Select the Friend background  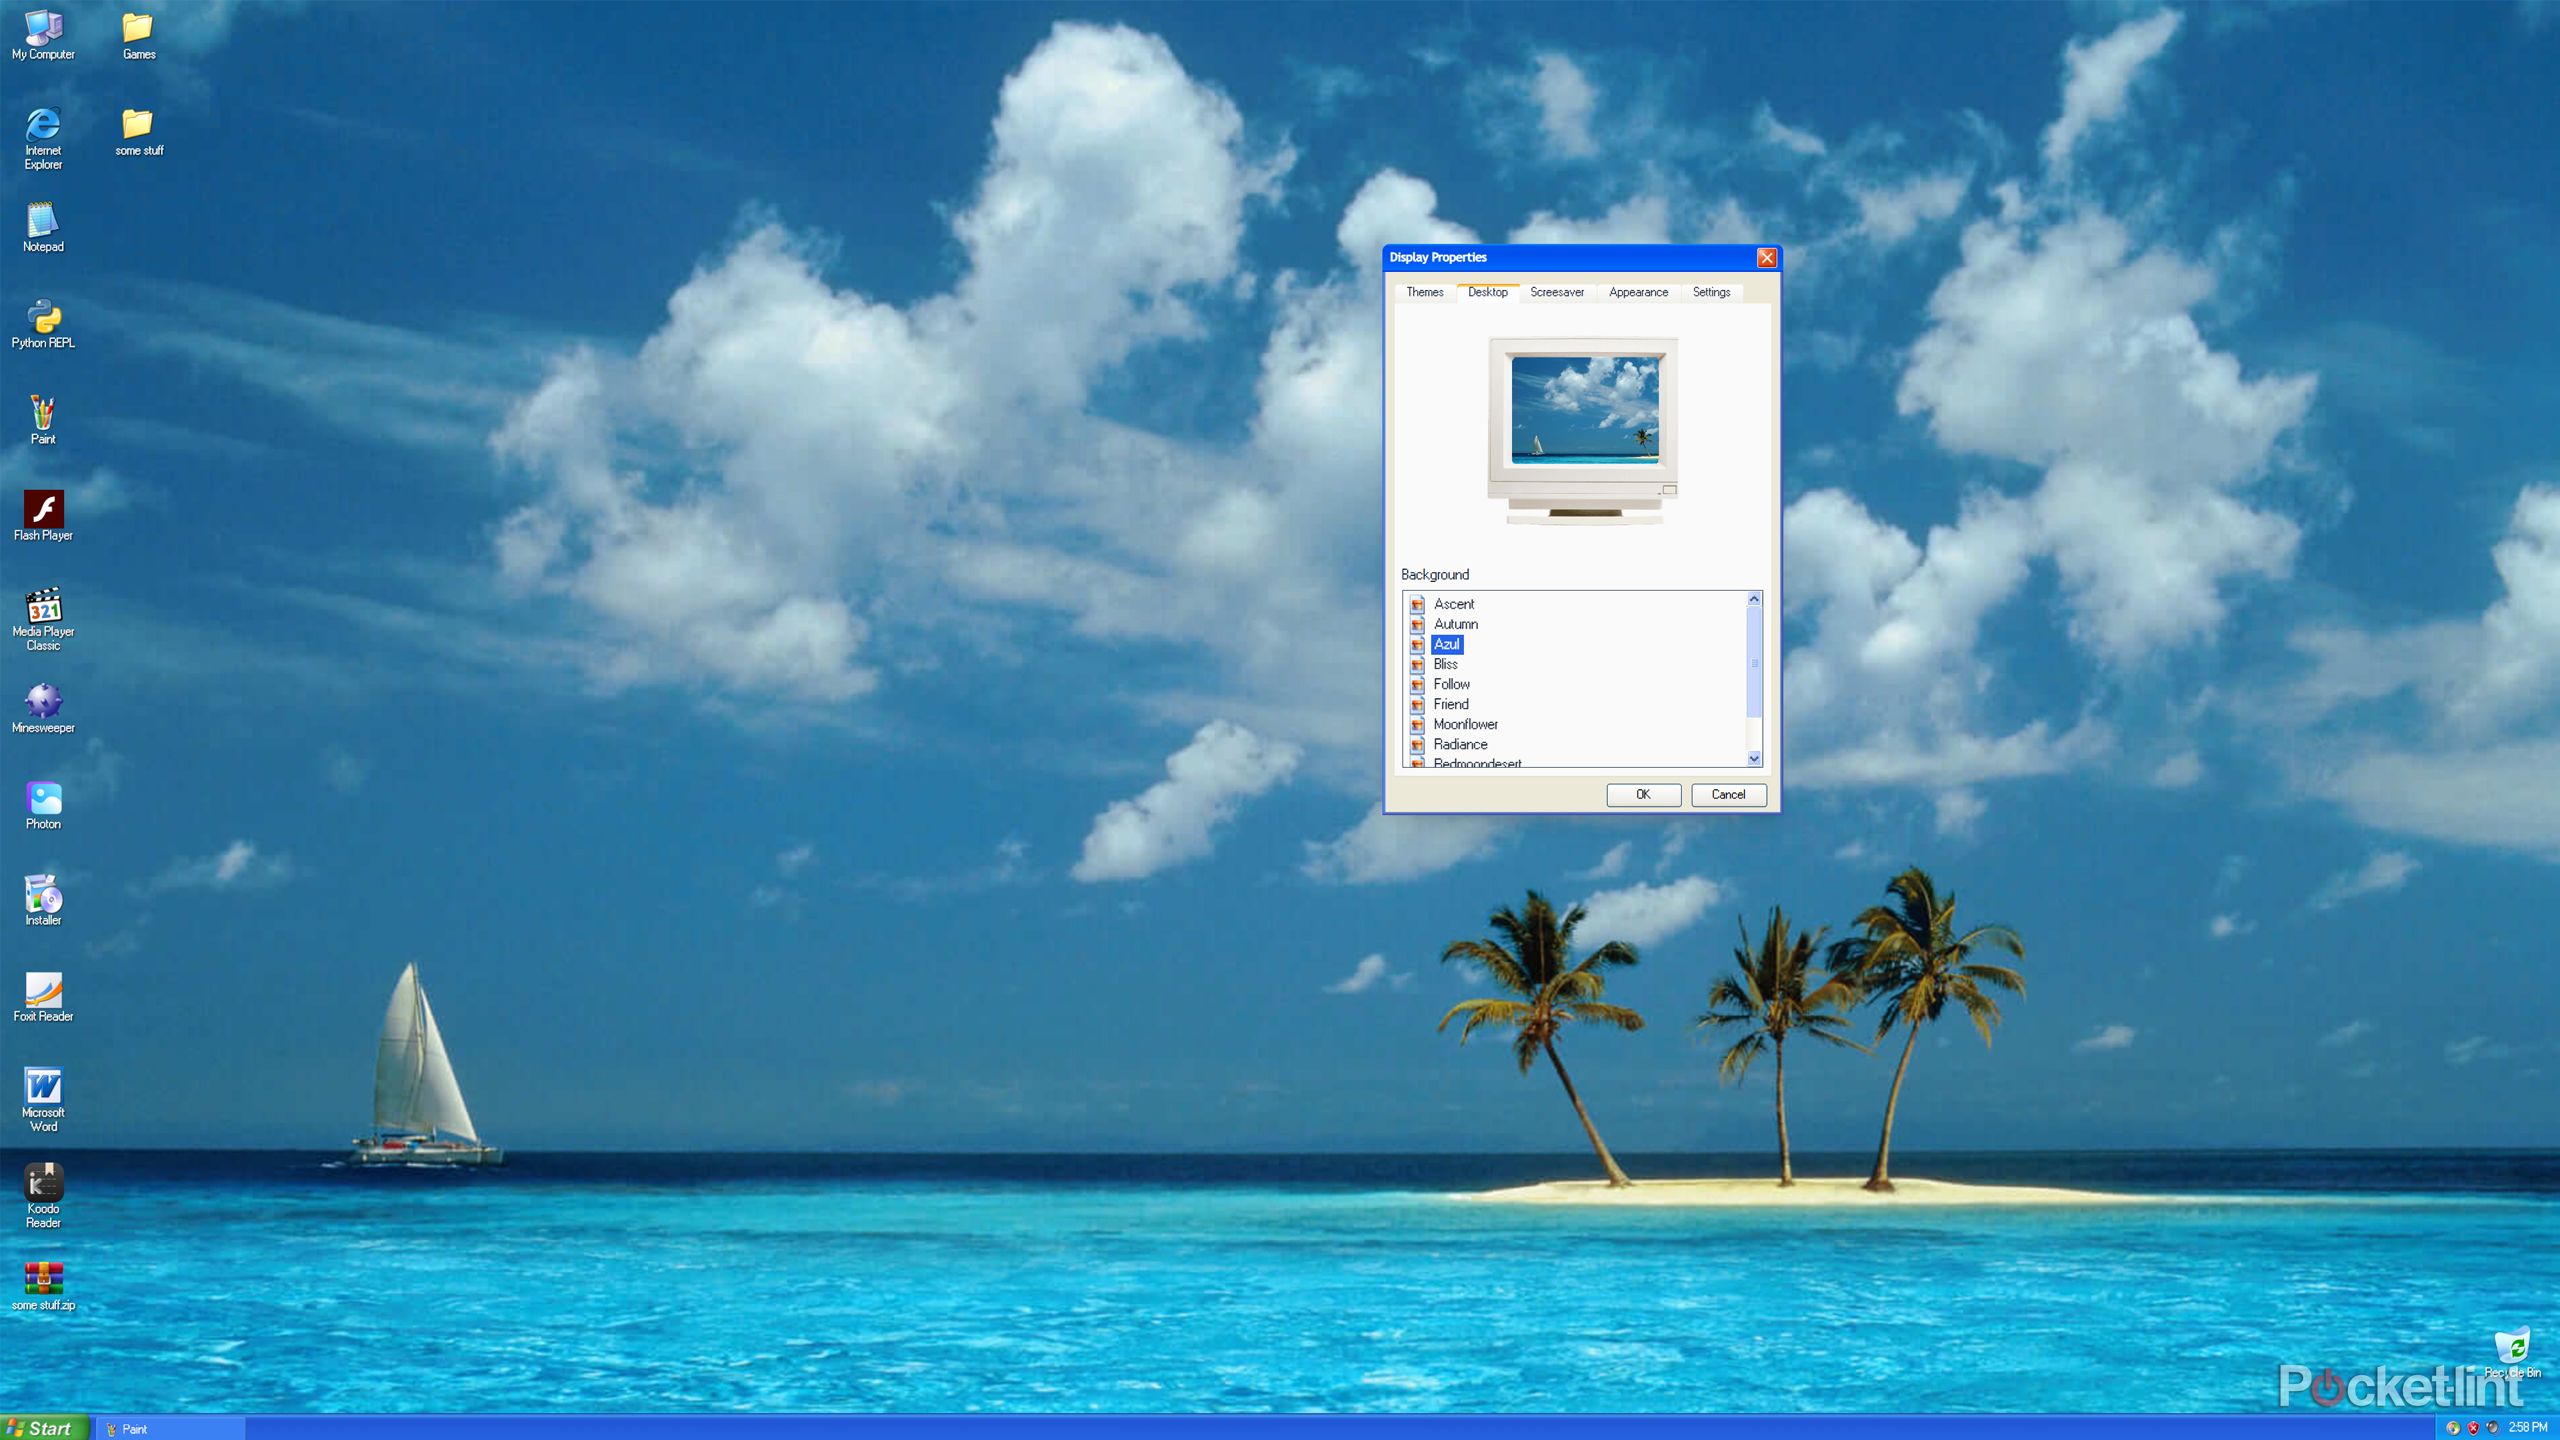click(x=1450, y=704)
